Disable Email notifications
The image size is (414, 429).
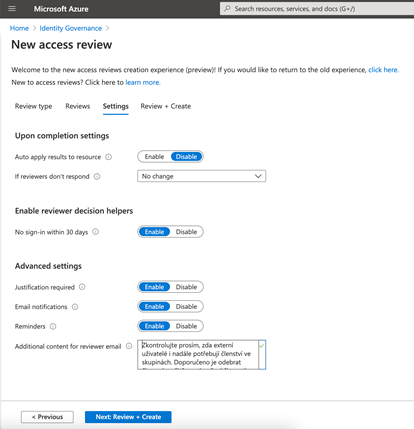click(186, 307)
